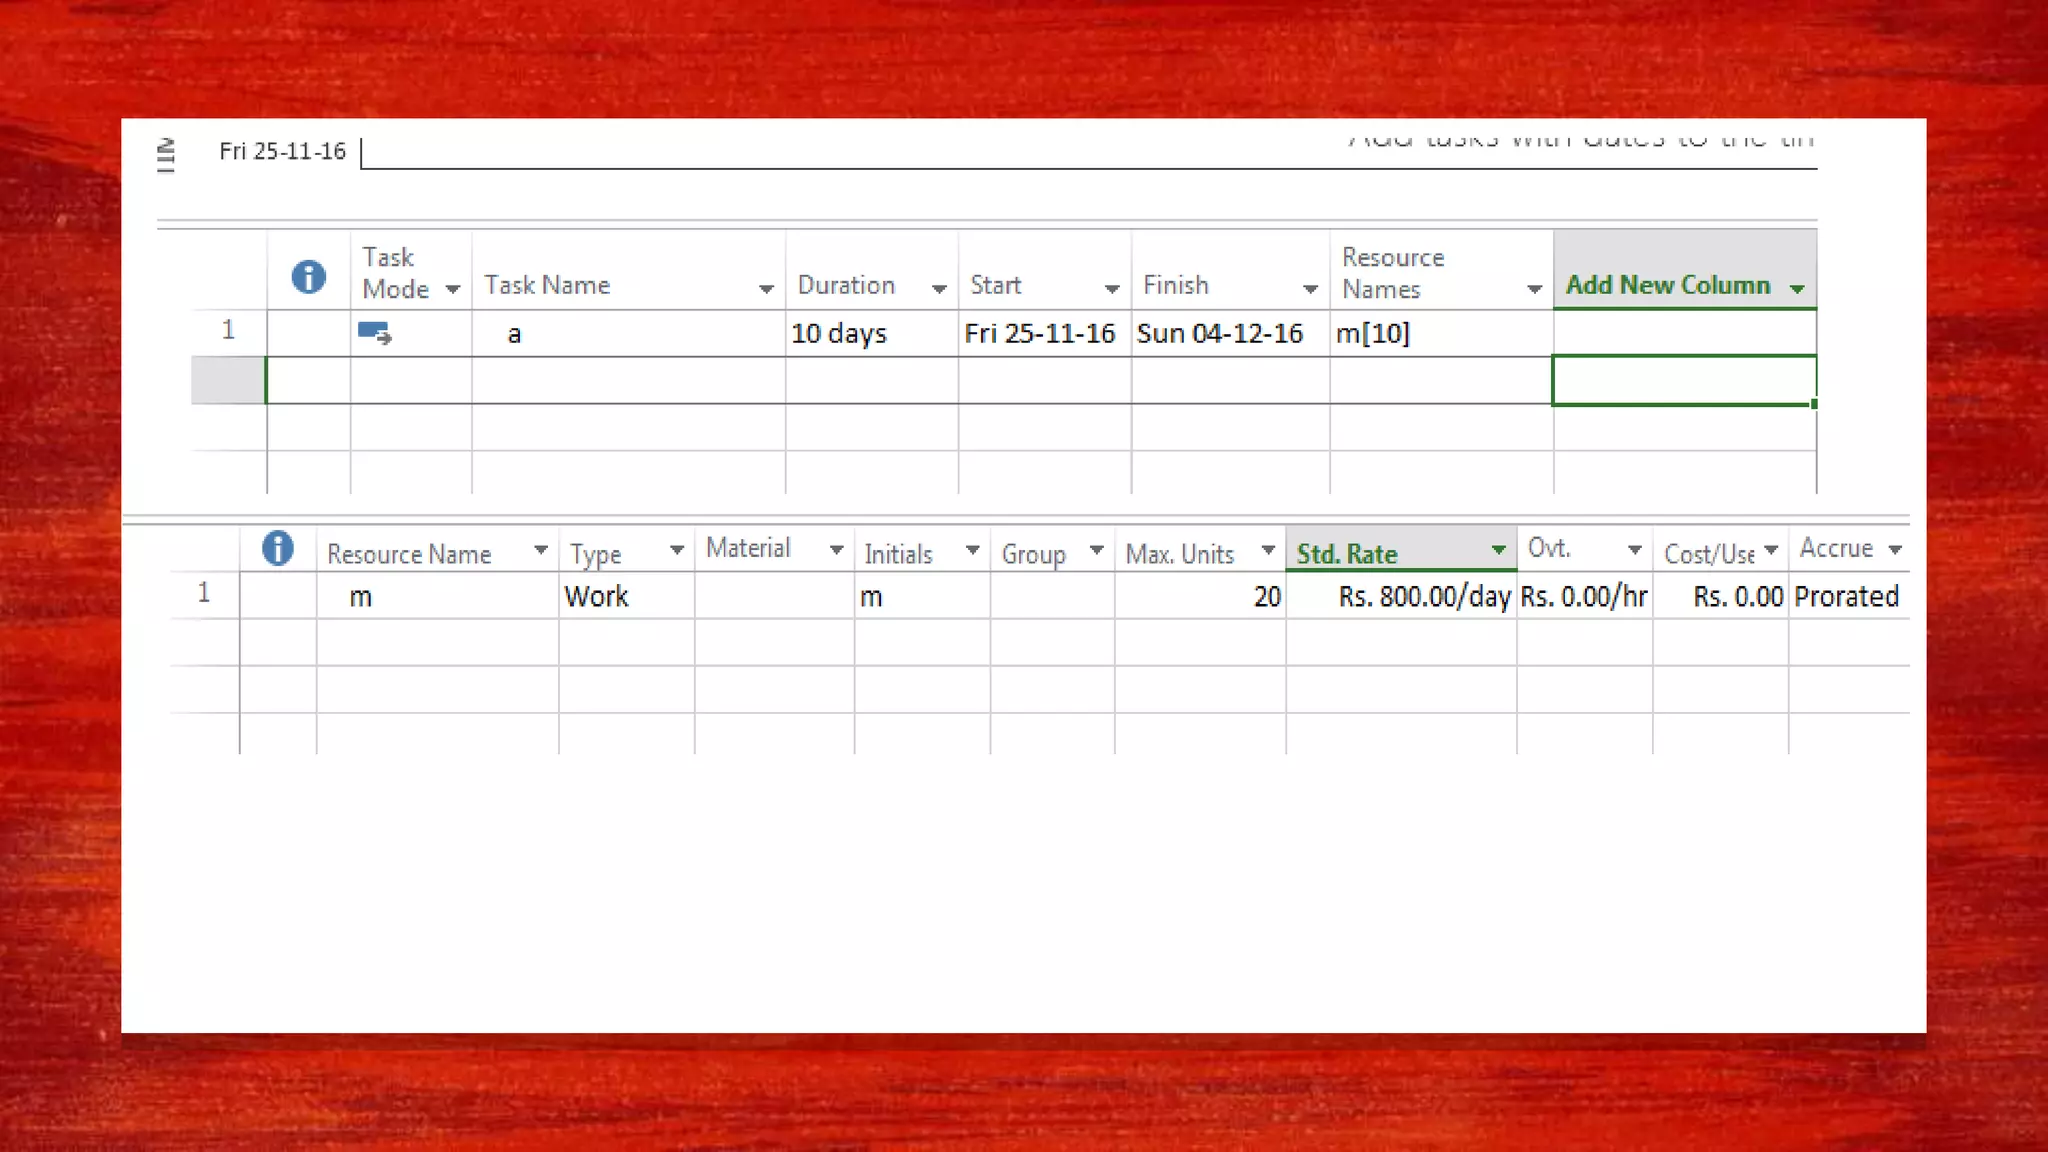
Task: Click the task table Indicators info icon
Action: pyautogui.click(x=308, y=277)
